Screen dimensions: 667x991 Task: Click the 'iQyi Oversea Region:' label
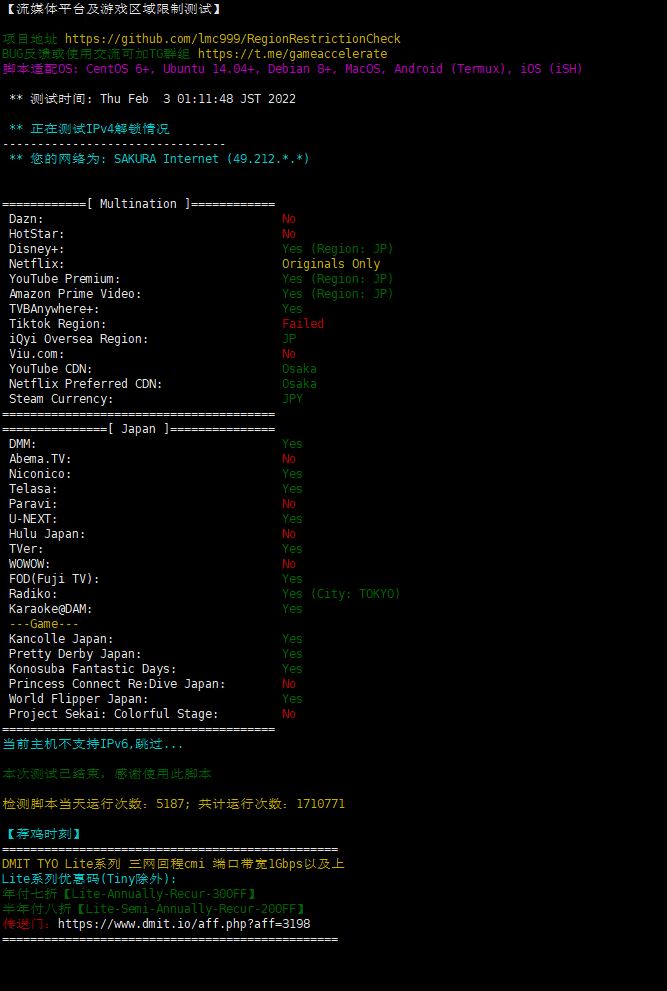78,339
